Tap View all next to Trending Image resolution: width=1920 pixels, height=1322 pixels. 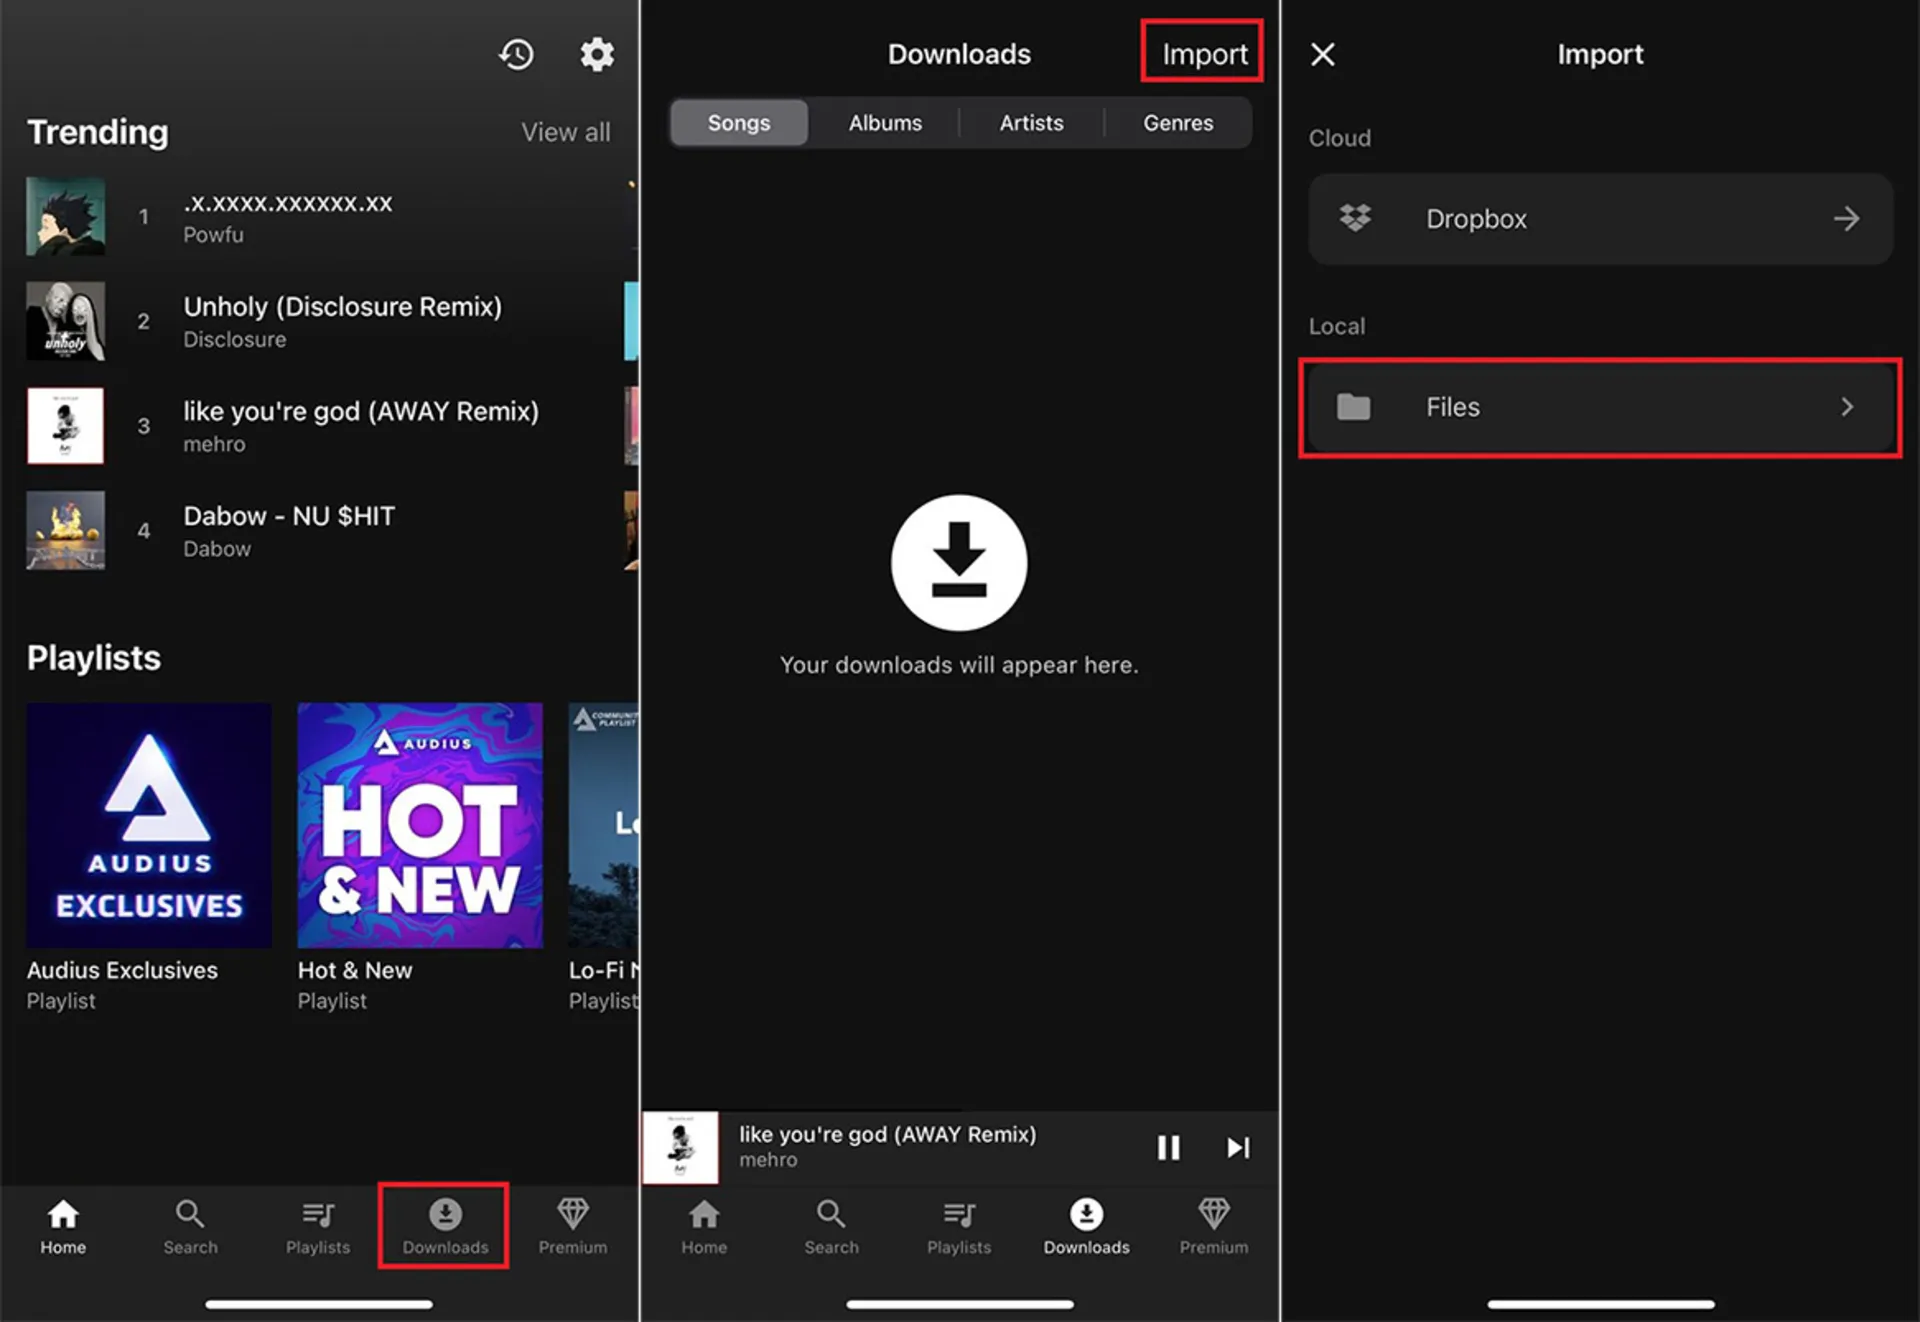tap(565, 132)
